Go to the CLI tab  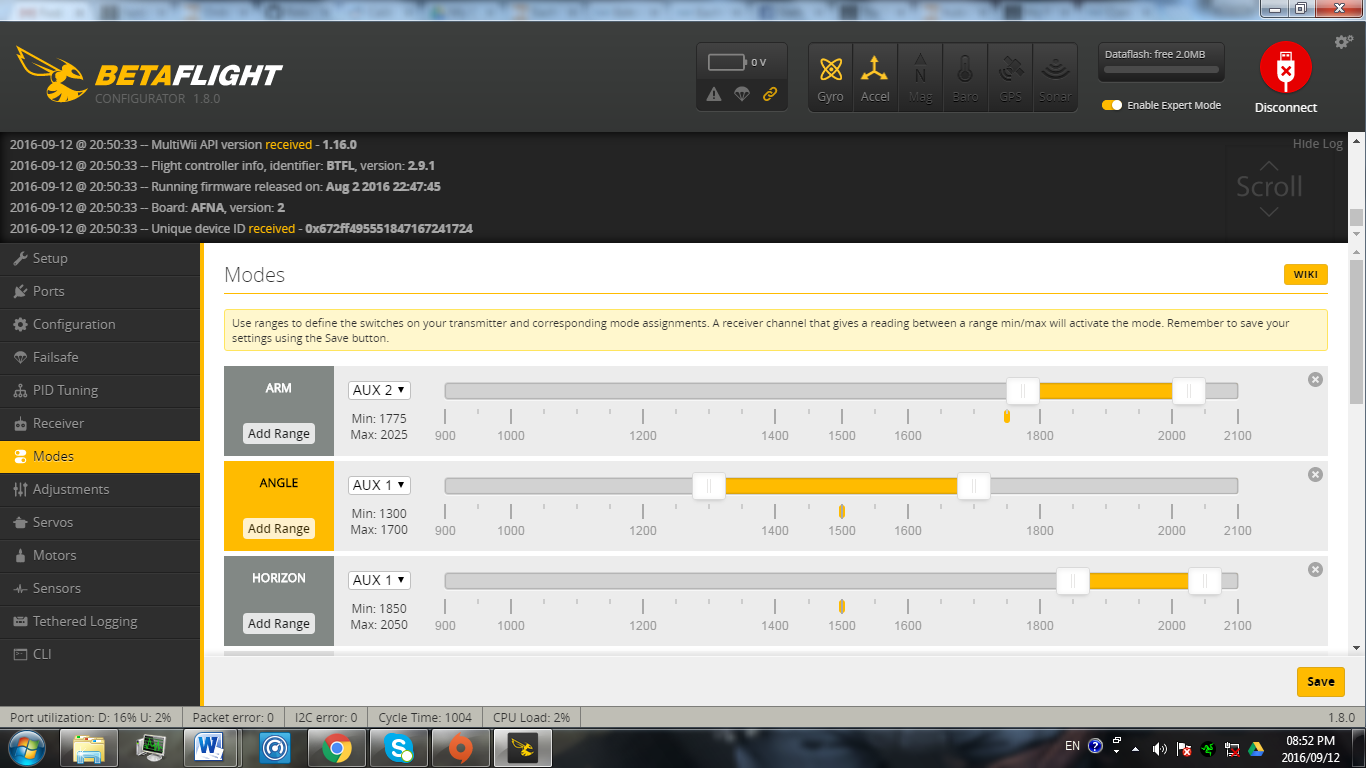coord(42,654)
